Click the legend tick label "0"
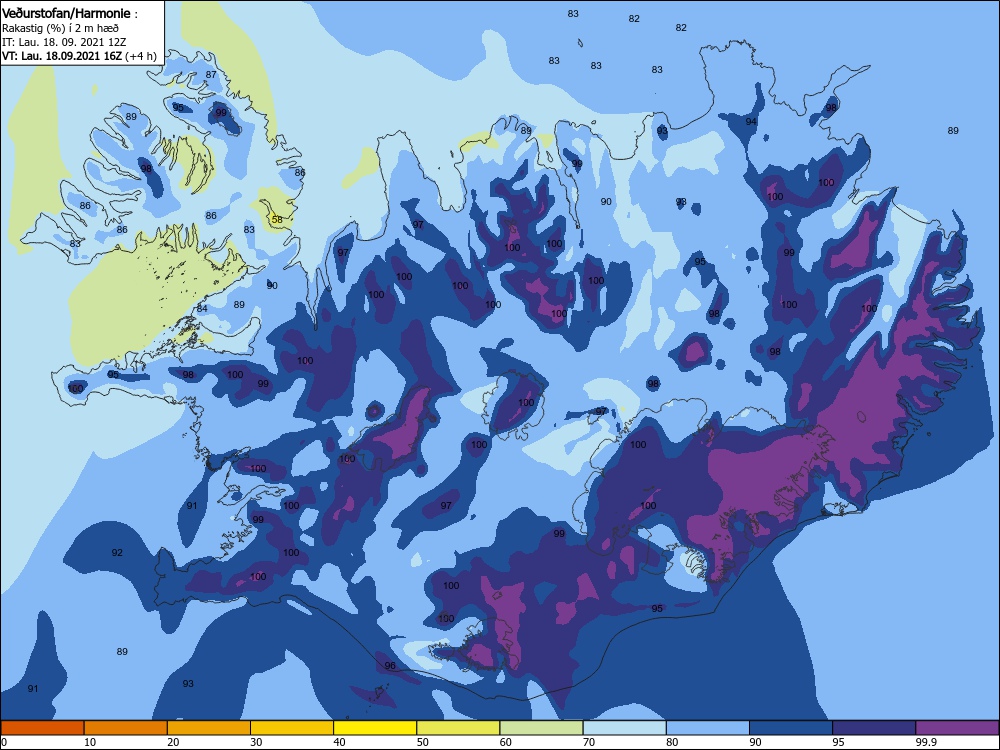1000x750 pixels. pyautogui.click(x=4, y=742)
